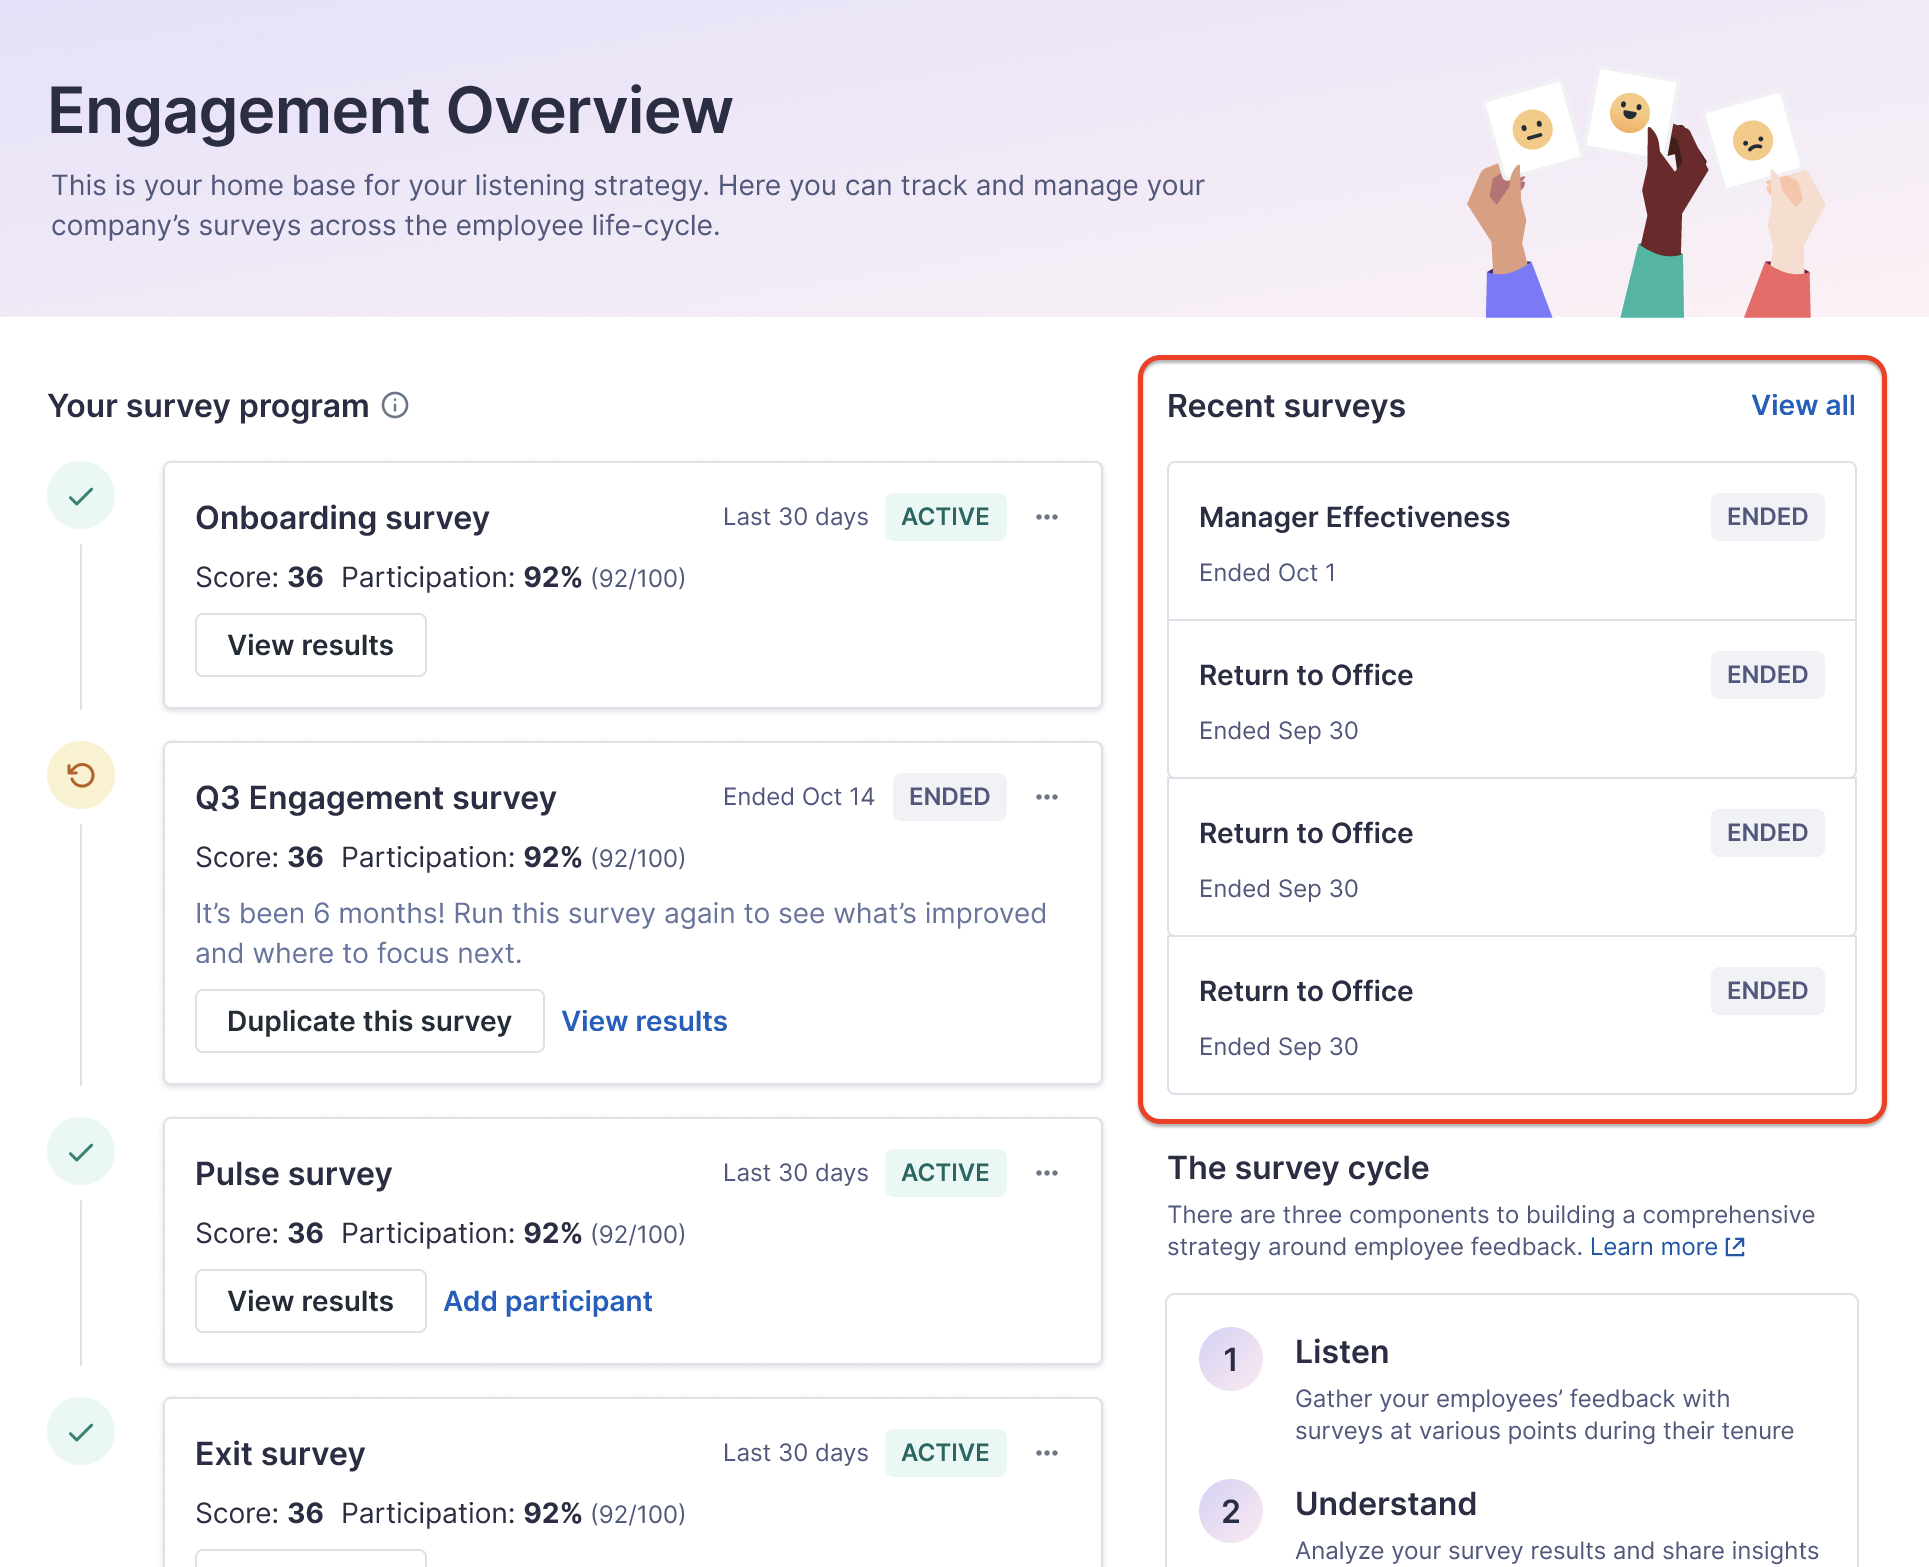This screenshot has width=1929, height=1567.
Task: Open the Onboarding survey more options menu
Action: tap(1046, 517)
